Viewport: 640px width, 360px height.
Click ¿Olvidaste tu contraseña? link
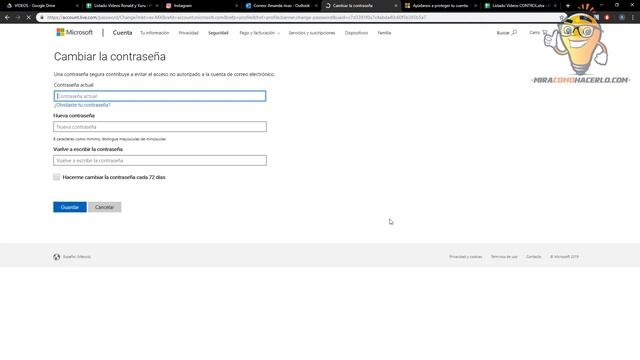tap(82, 105)
